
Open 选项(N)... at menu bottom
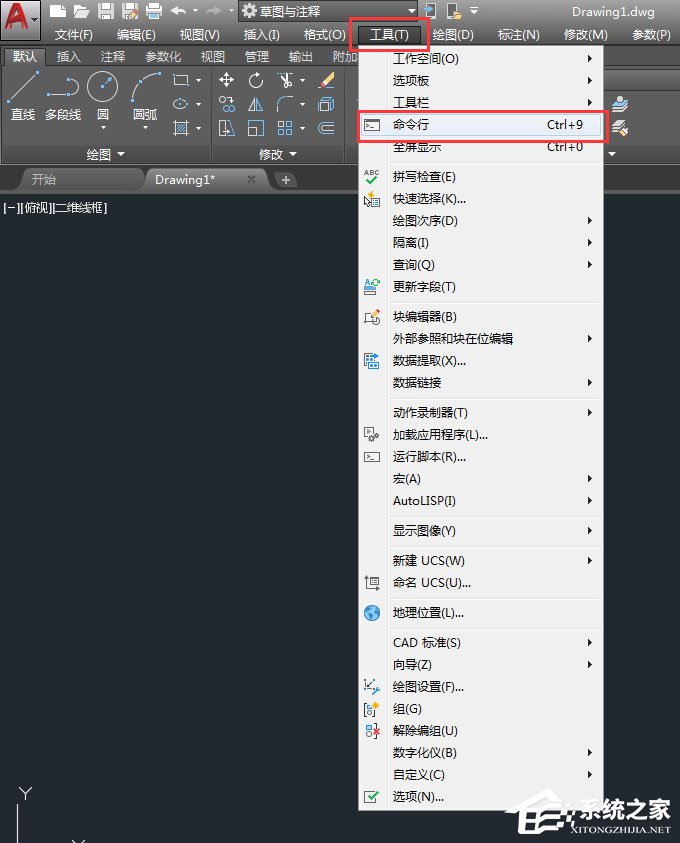point(418,797)
